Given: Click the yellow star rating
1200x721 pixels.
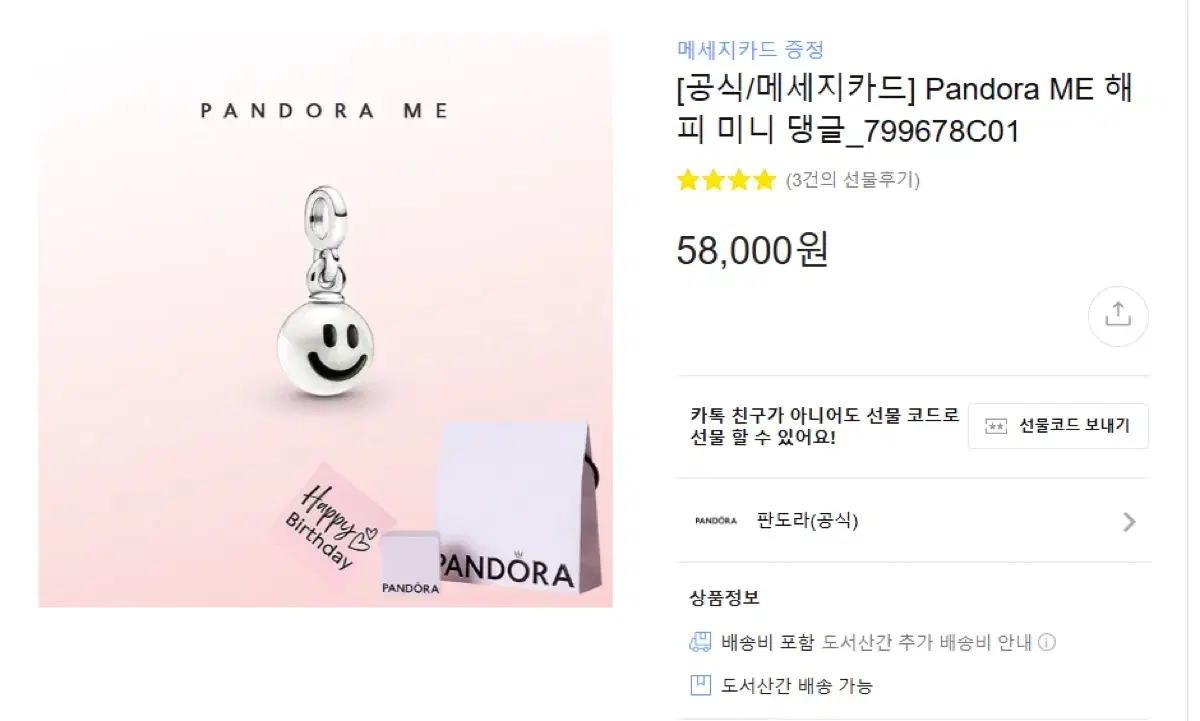Looking at the screenshot, I should (x=726, y=180).
